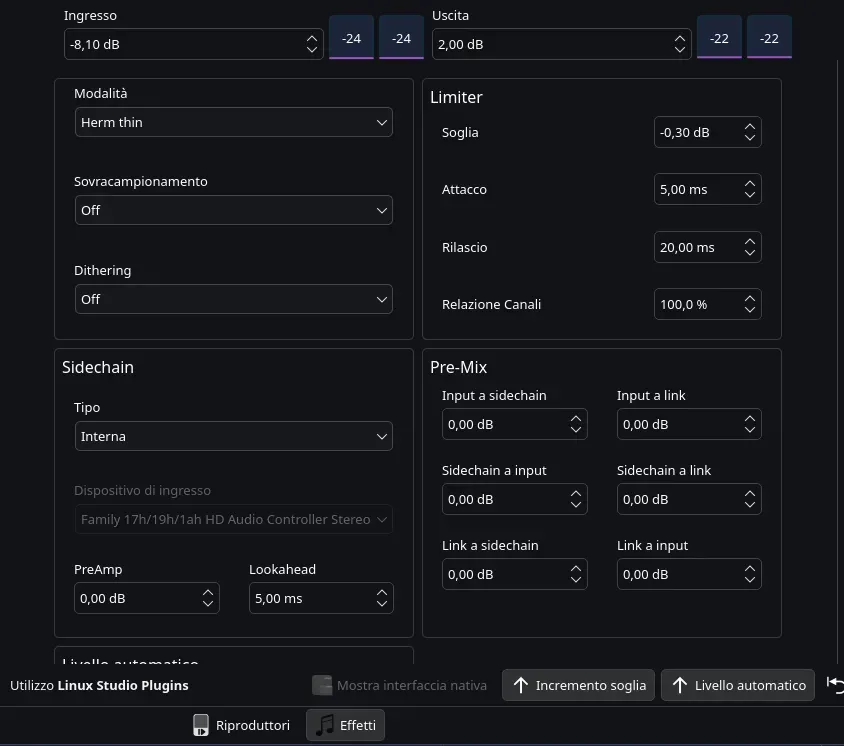Open the sidechain Tipo dropdown set to Interna

[234, 436]
